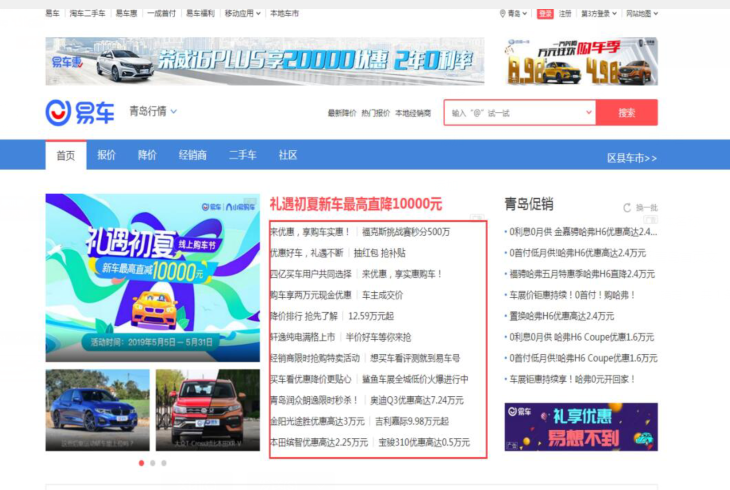Screen dimensions: 730x490
Task: Click 福骋哈弗五月特惠季哈弗H6直降2.4万元
Action: (582, 274)
